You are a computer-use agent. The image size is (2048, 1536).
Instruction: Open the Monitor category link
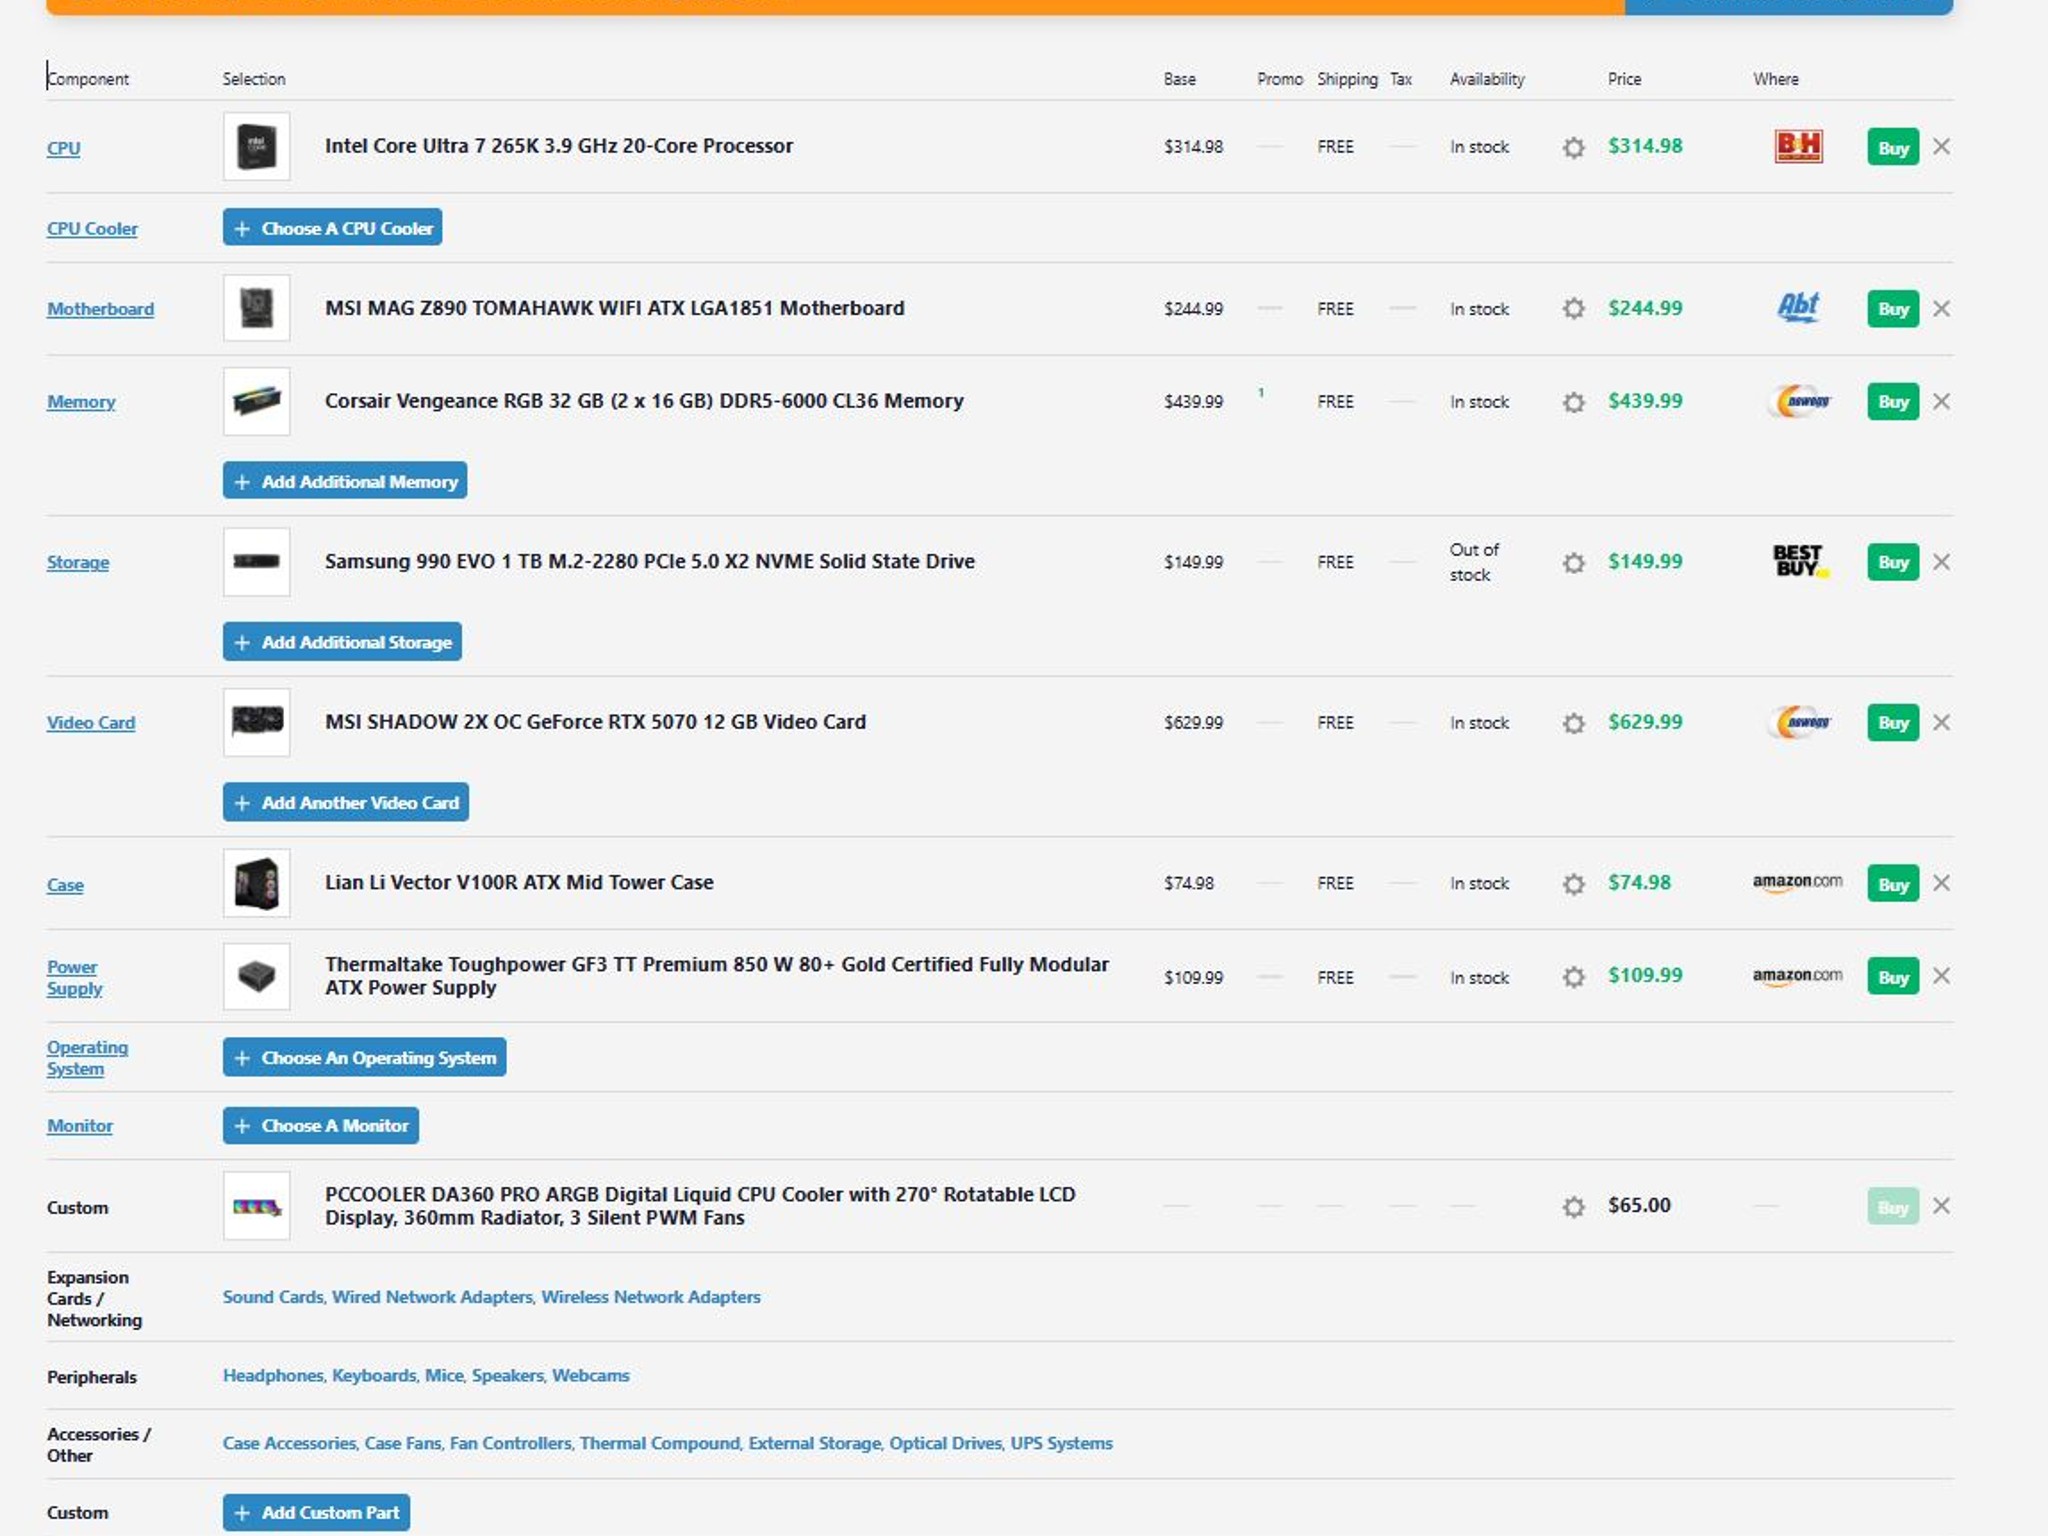[x=80, y=1125]
